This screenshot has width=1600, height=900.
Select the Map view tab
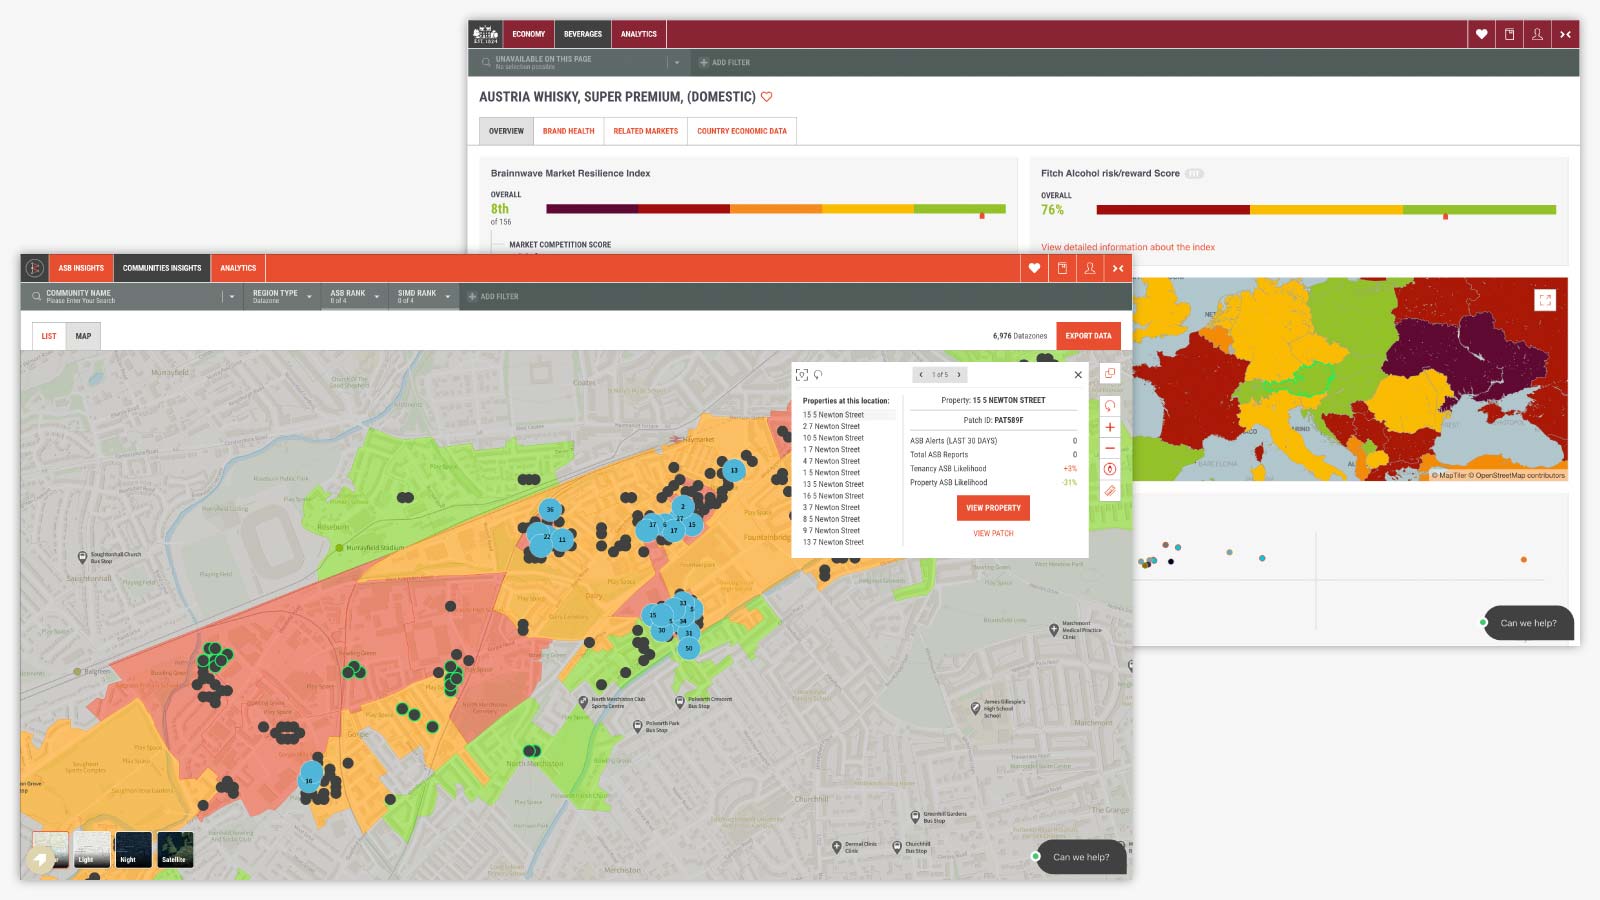pos(83,336)
